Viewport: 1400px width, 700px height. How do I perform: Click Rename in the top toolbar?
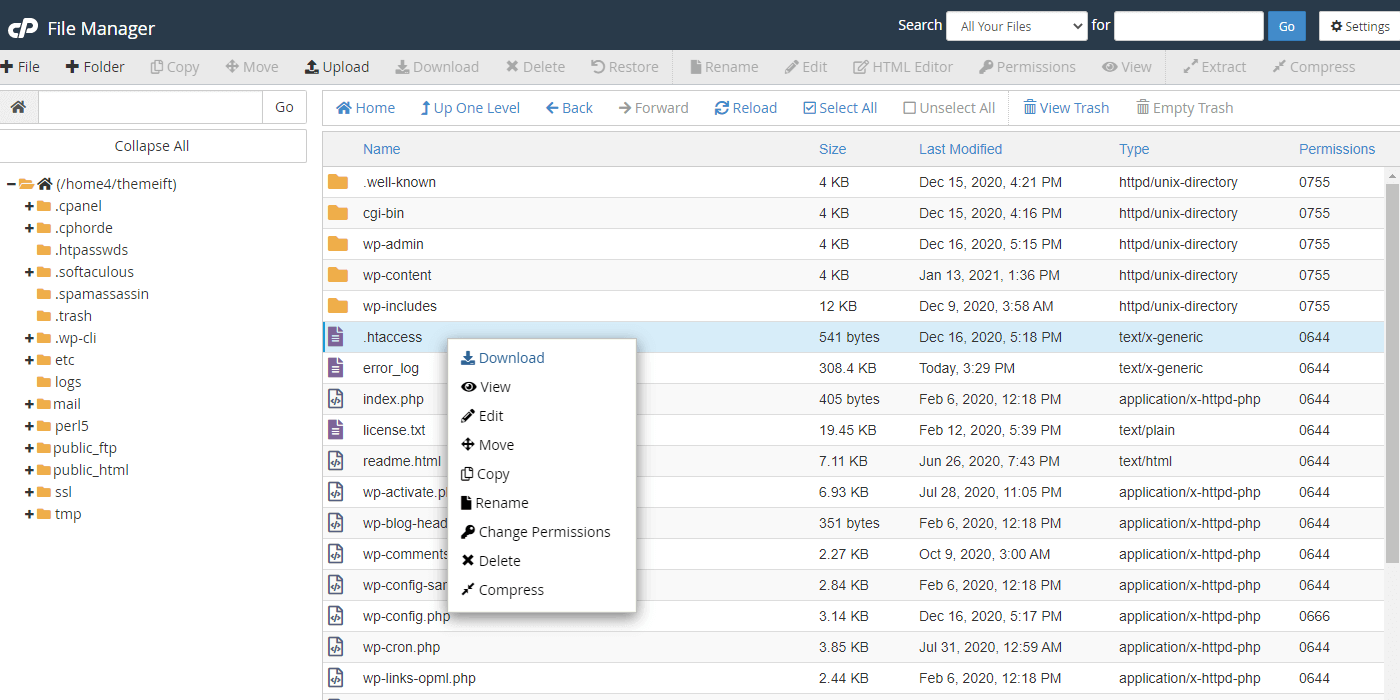point(724,67)
